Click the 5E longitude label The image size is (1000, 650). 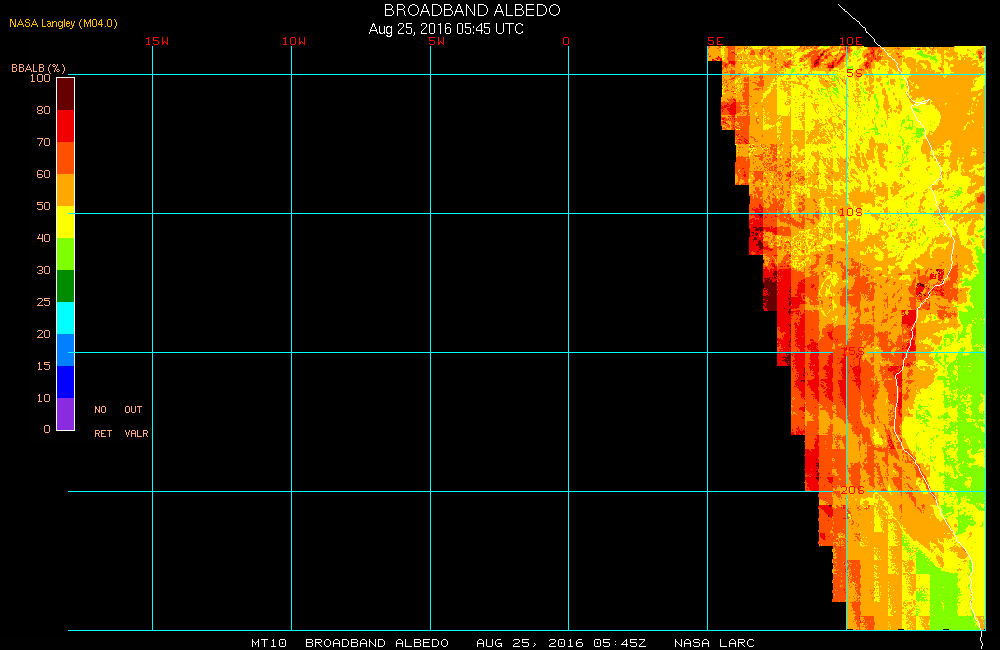716,41
